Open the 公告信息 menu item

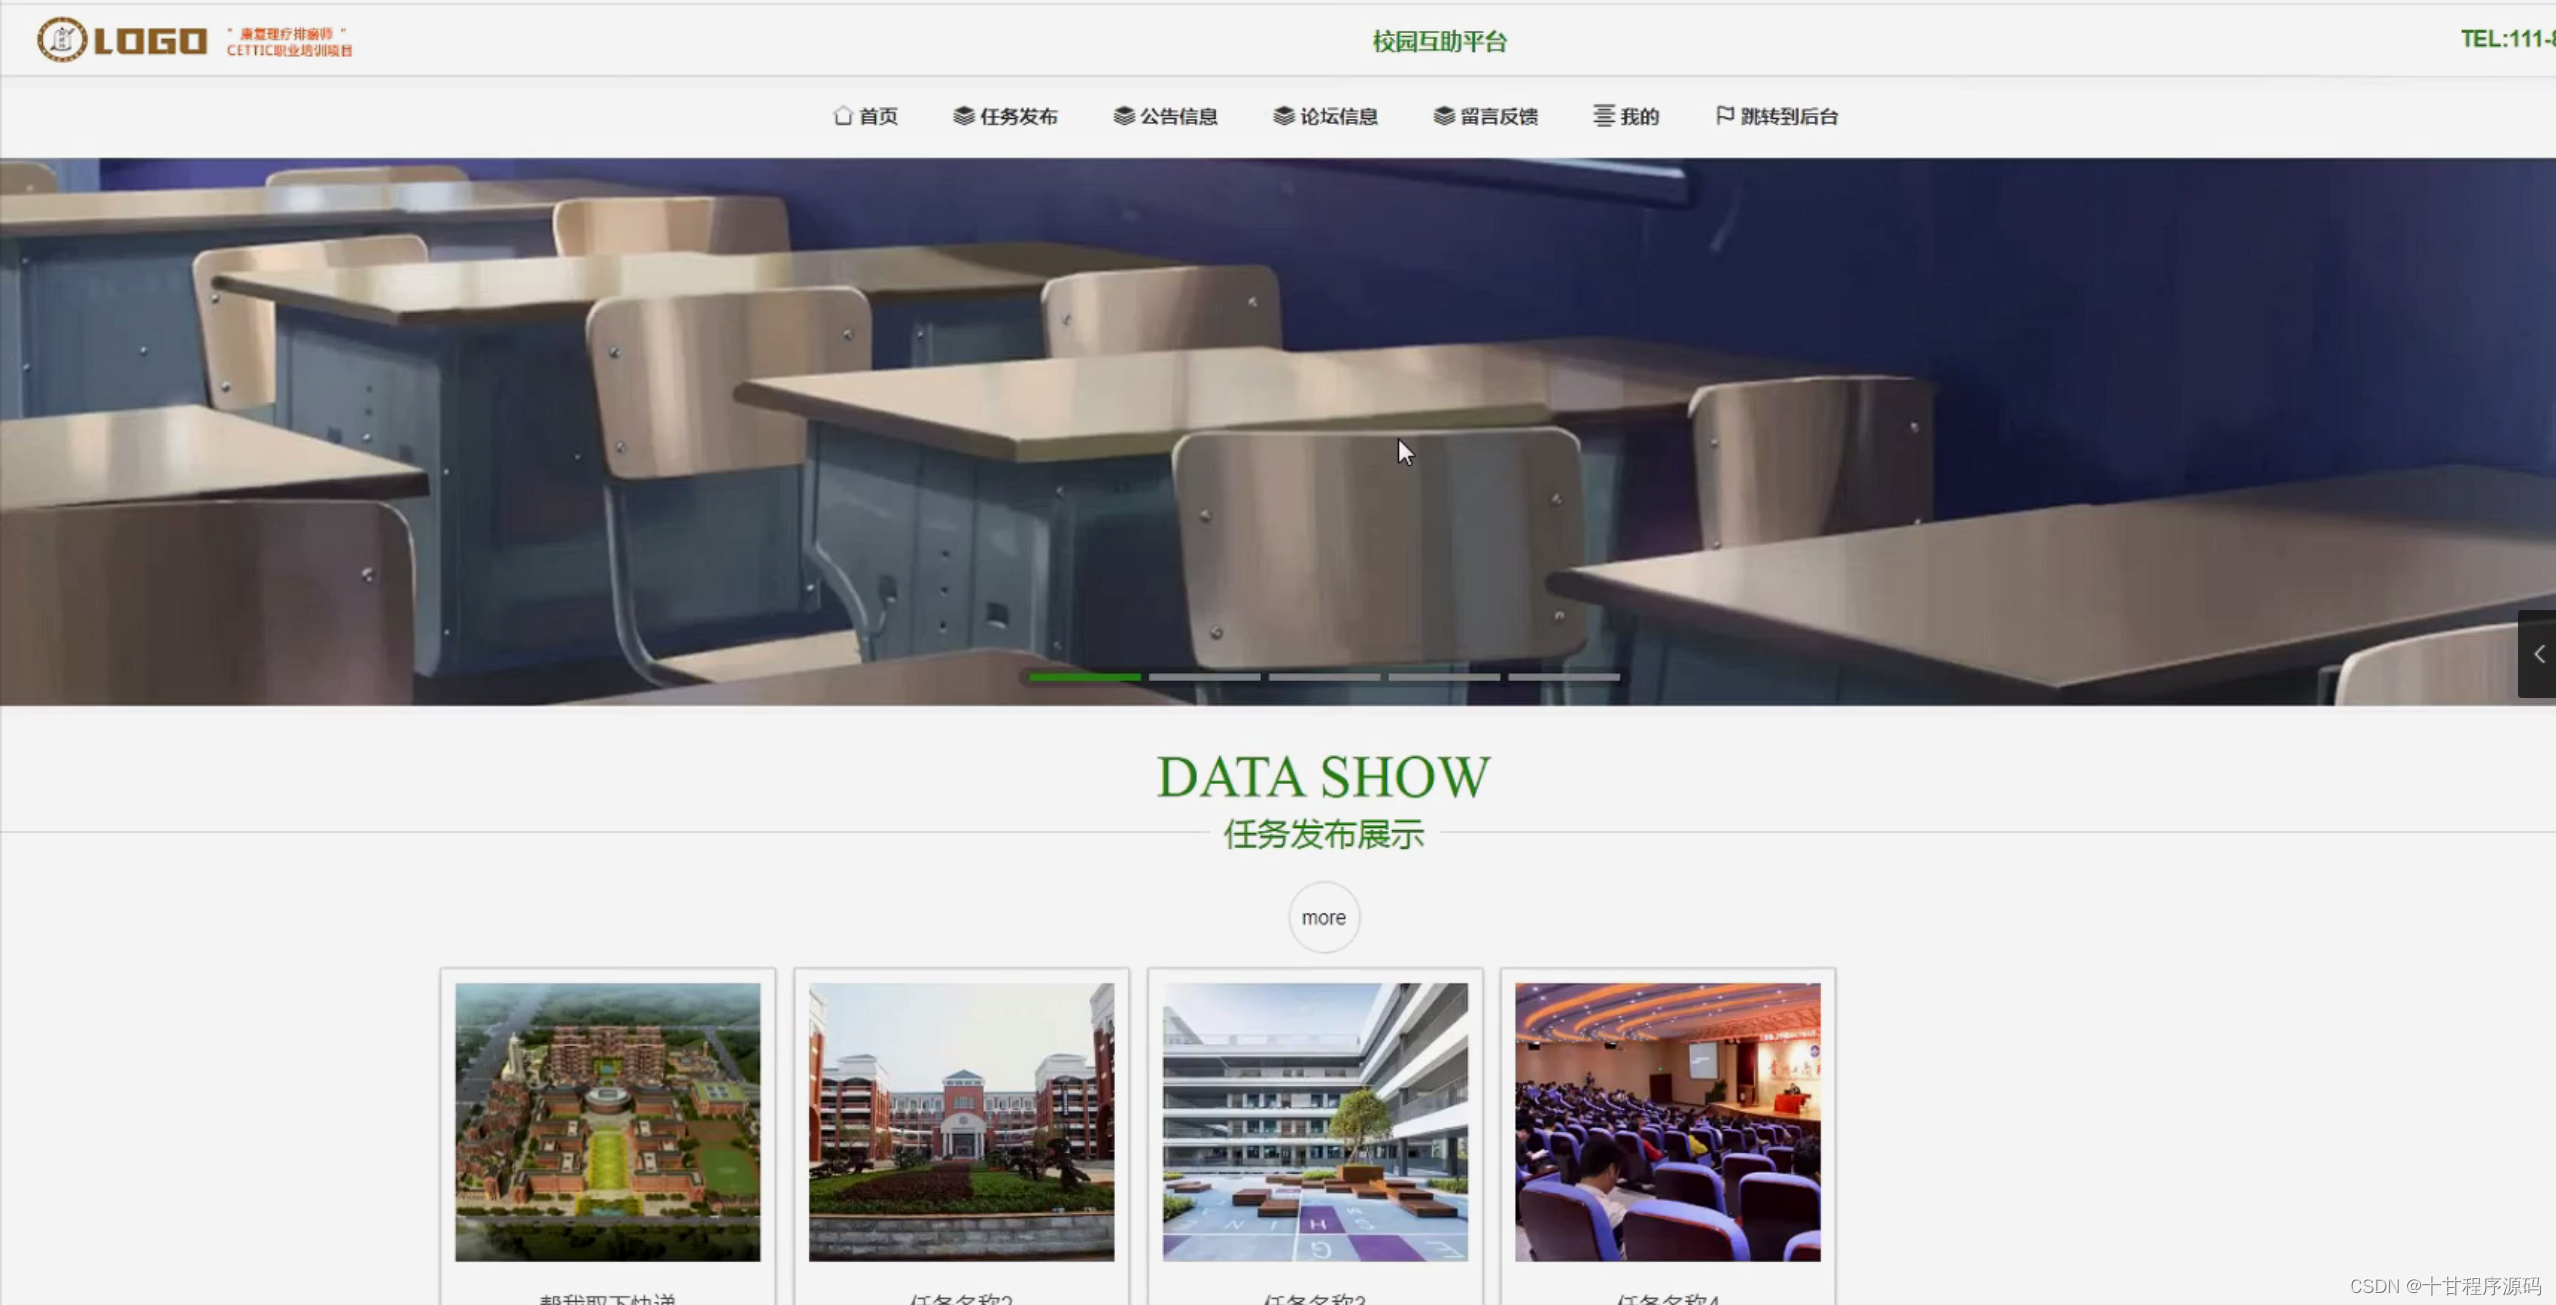1178,117
